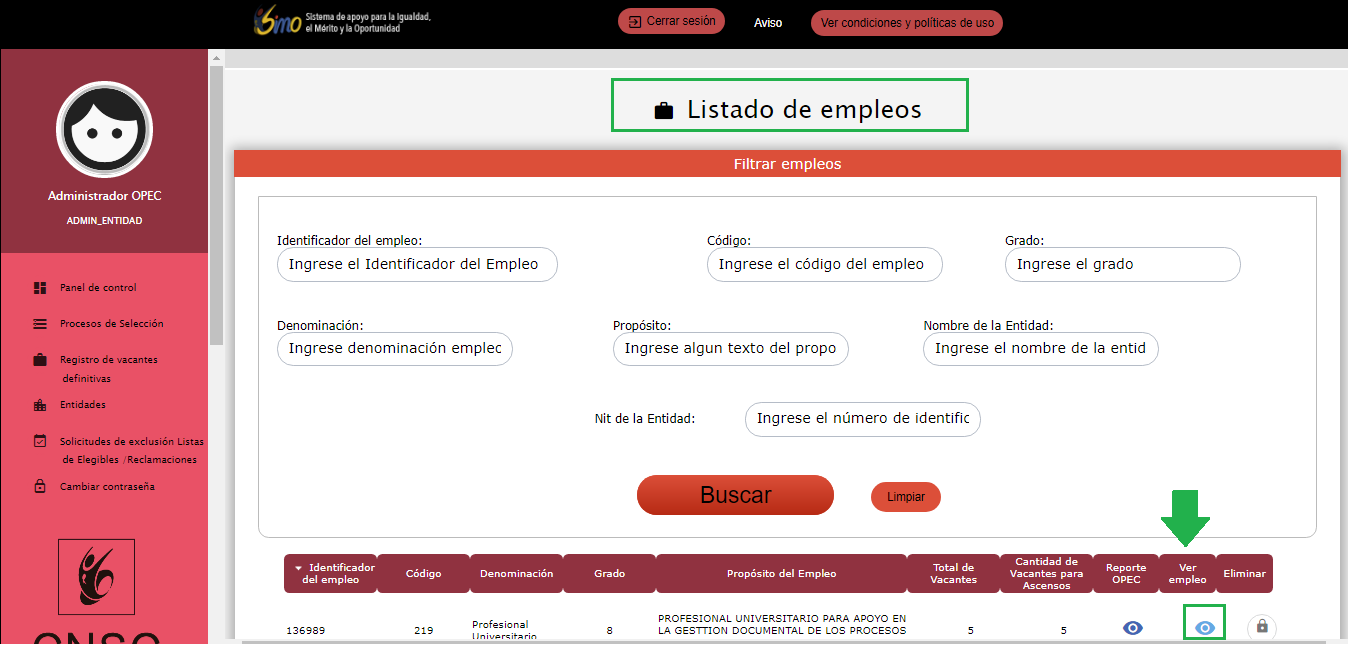This screenshot has height=645, width=1348.
Task: Click the Registro de vacantes briefcase icon
Action: coord(40,360)
